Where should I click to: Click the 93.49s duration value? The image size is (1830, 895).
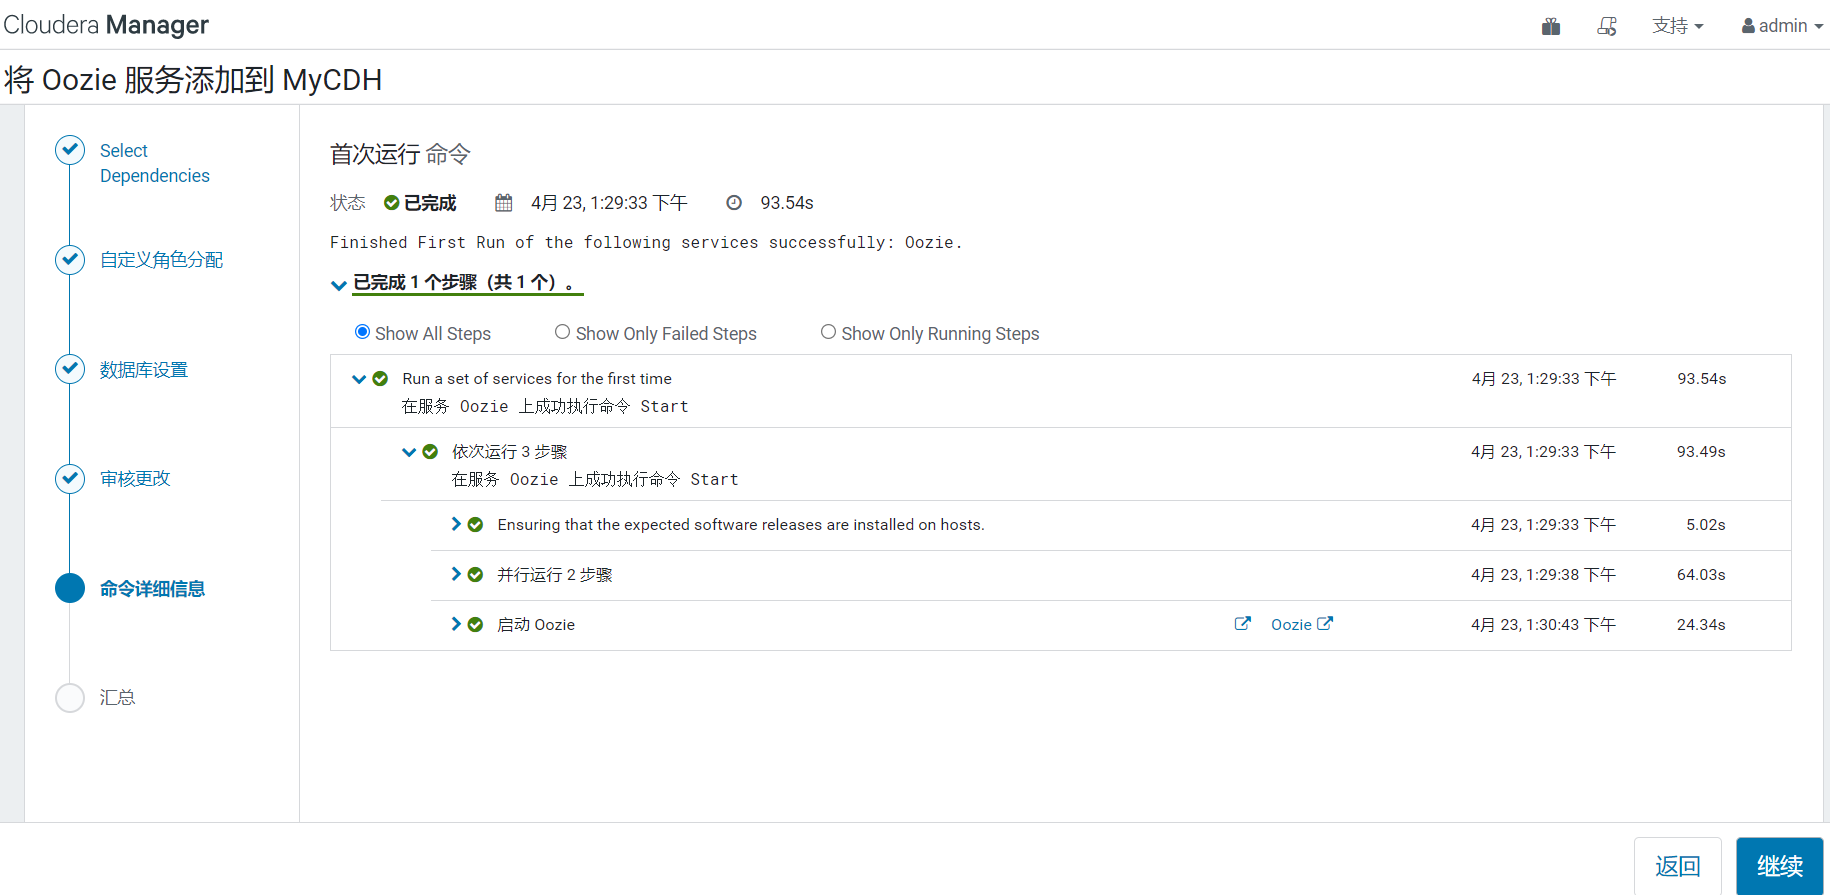pos(1701,452)
